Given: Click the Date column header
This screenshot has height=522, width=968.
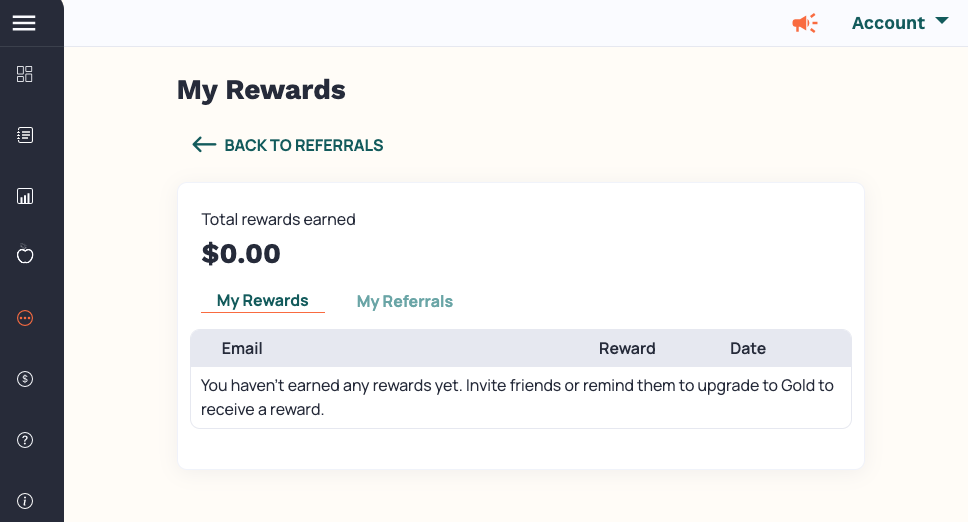Looking at the screenshot, I should point(748,349).
